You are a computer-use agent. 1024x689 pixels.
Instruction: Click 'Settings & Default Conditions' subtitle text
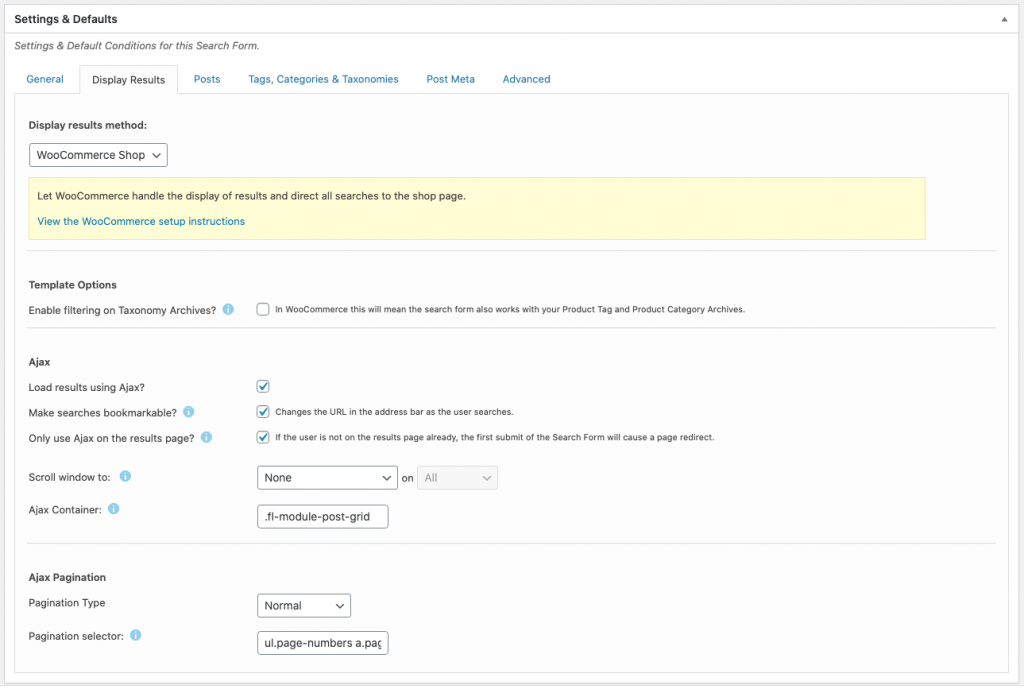(x=137, y=46)
